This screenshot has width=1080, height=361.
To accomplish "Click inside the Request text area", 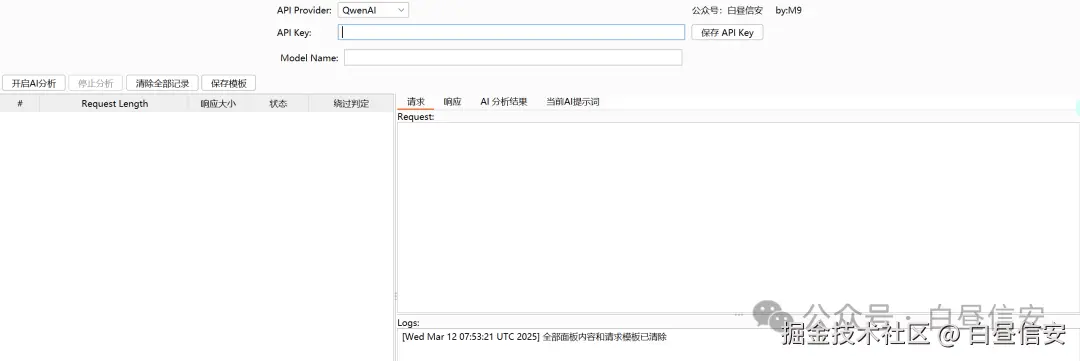I will 738,217.
